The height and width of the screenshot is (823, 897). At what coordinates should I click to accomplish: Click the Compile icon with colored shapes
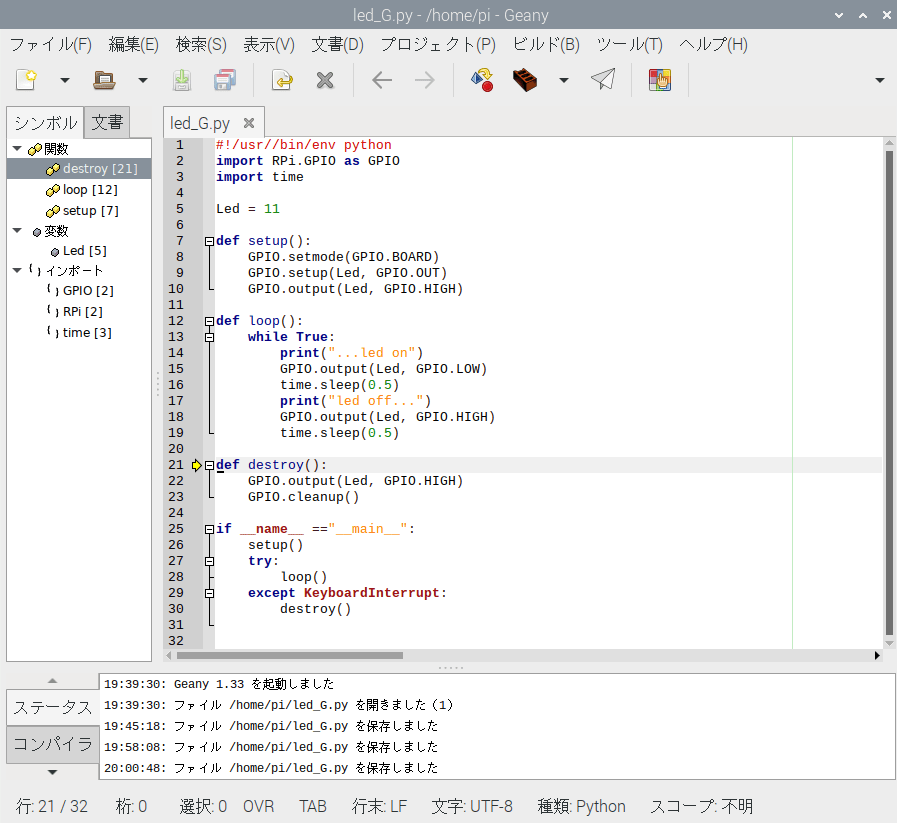click(482, 80)
